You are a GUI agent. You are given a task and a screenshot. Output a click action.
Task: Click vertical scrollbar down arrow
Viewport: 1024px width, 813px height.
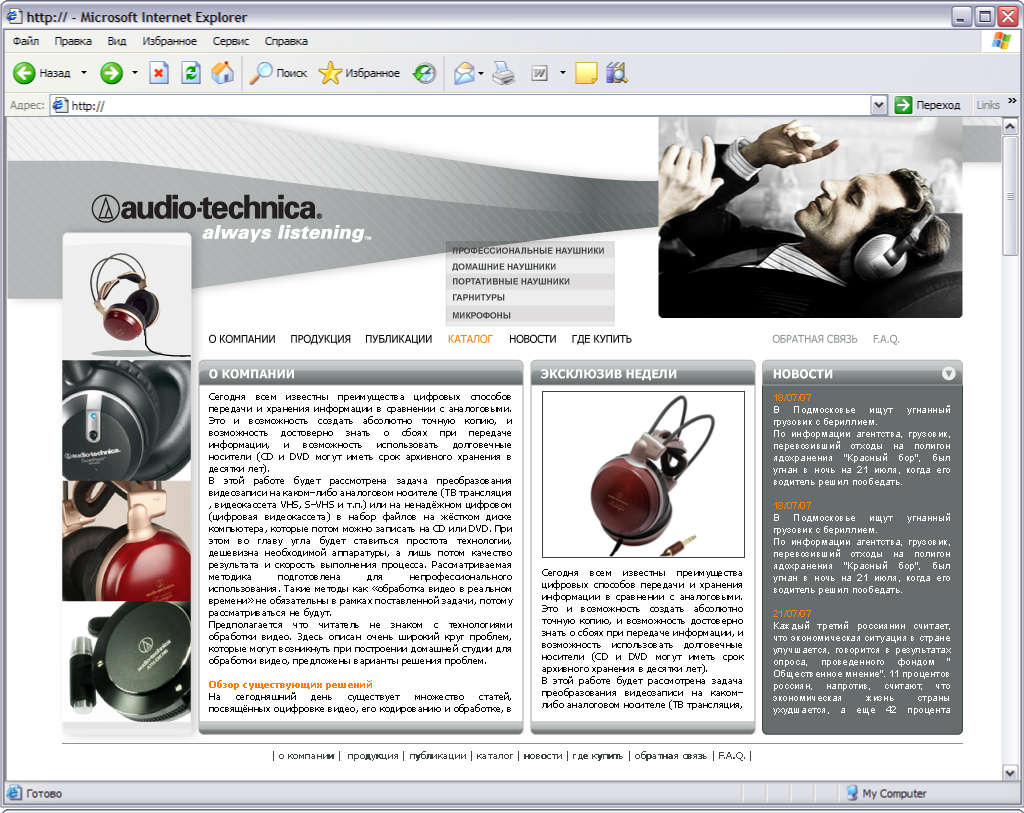[x=1010, y=773]
